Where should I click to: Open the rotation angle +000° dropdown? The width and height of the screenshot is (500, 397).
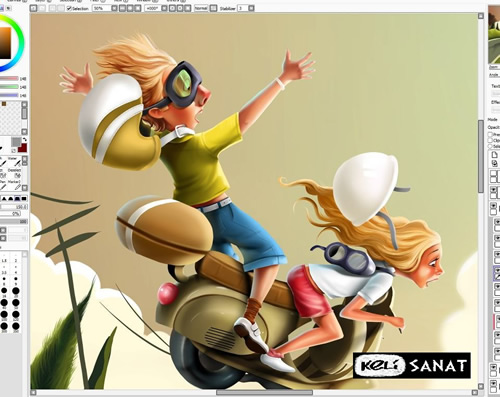(164, 8)
